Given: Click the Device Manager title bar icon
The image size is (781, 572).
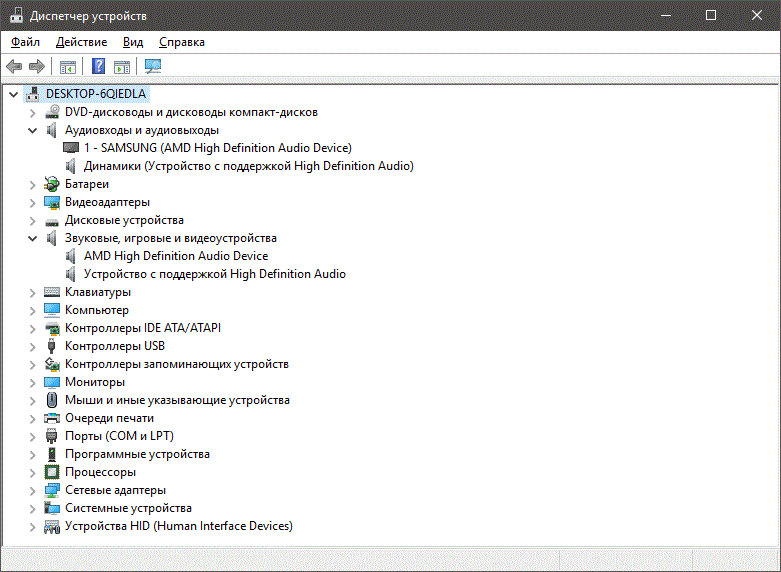Looking at the screenshot, I should tap(16, 15).
